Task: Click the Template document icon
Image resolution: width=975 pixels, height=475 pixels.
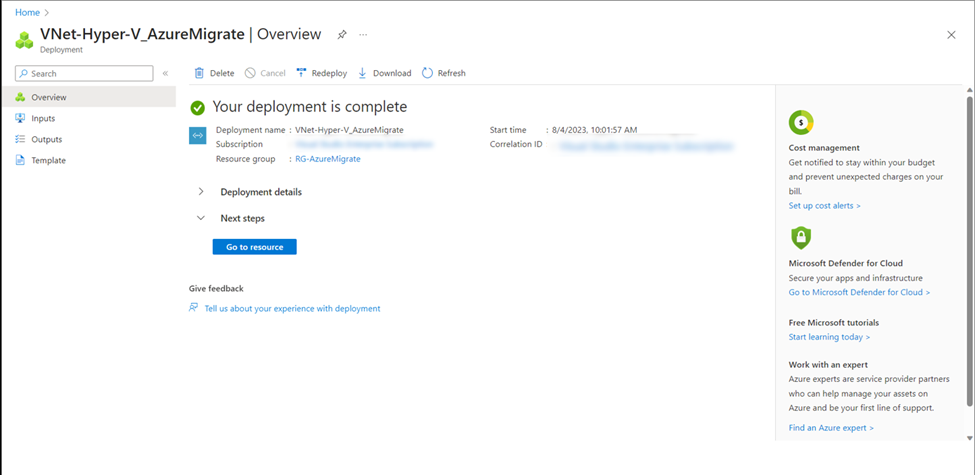Action: pyautogui.click(x=21, y=160)
